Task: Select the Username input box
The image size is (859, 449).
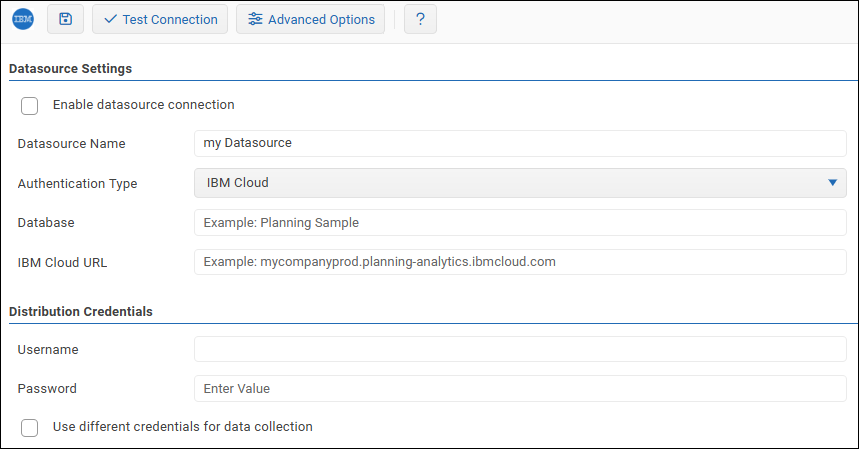Action: (520, 349)
